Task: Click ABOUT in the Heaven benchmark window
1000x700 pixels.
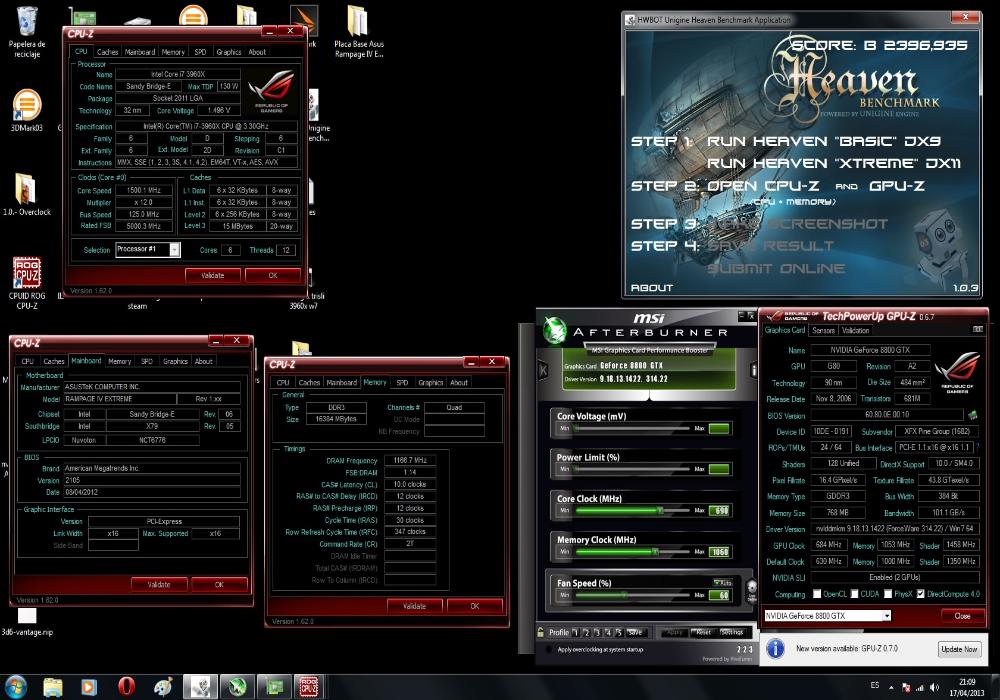Action: click(x=652, y=288)
